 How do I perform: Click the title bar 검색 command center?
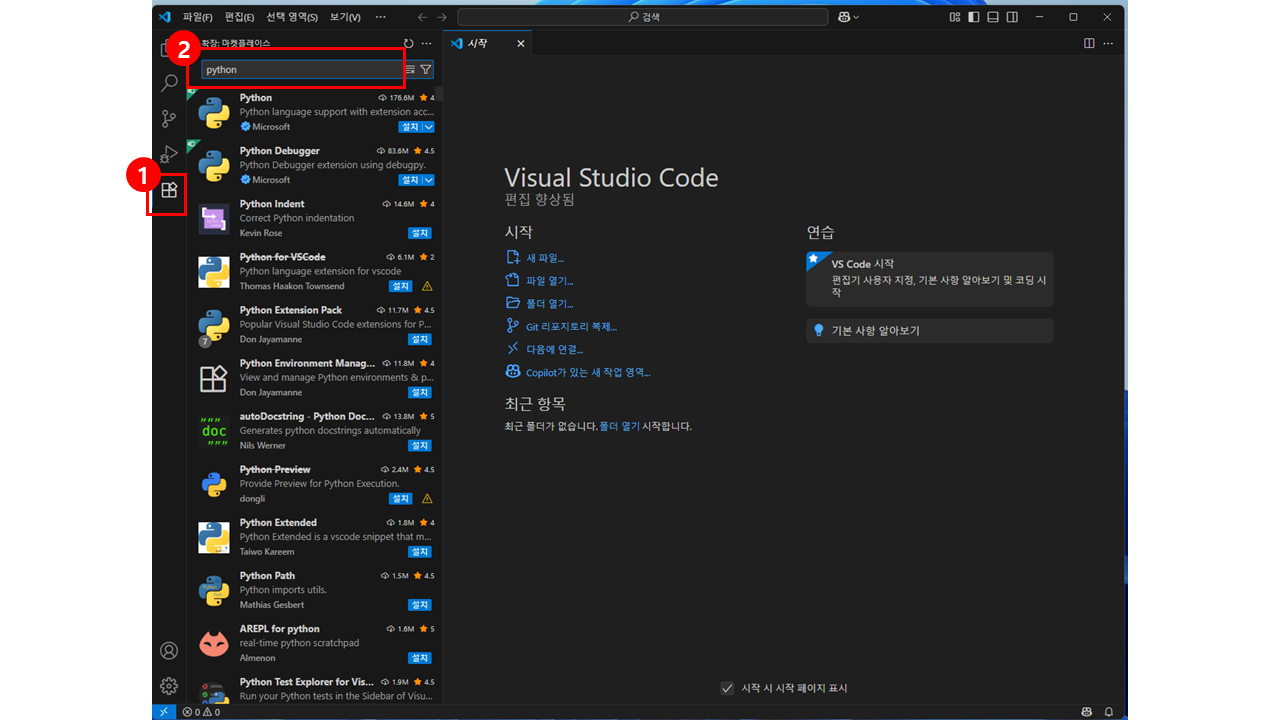click(643, 17)
